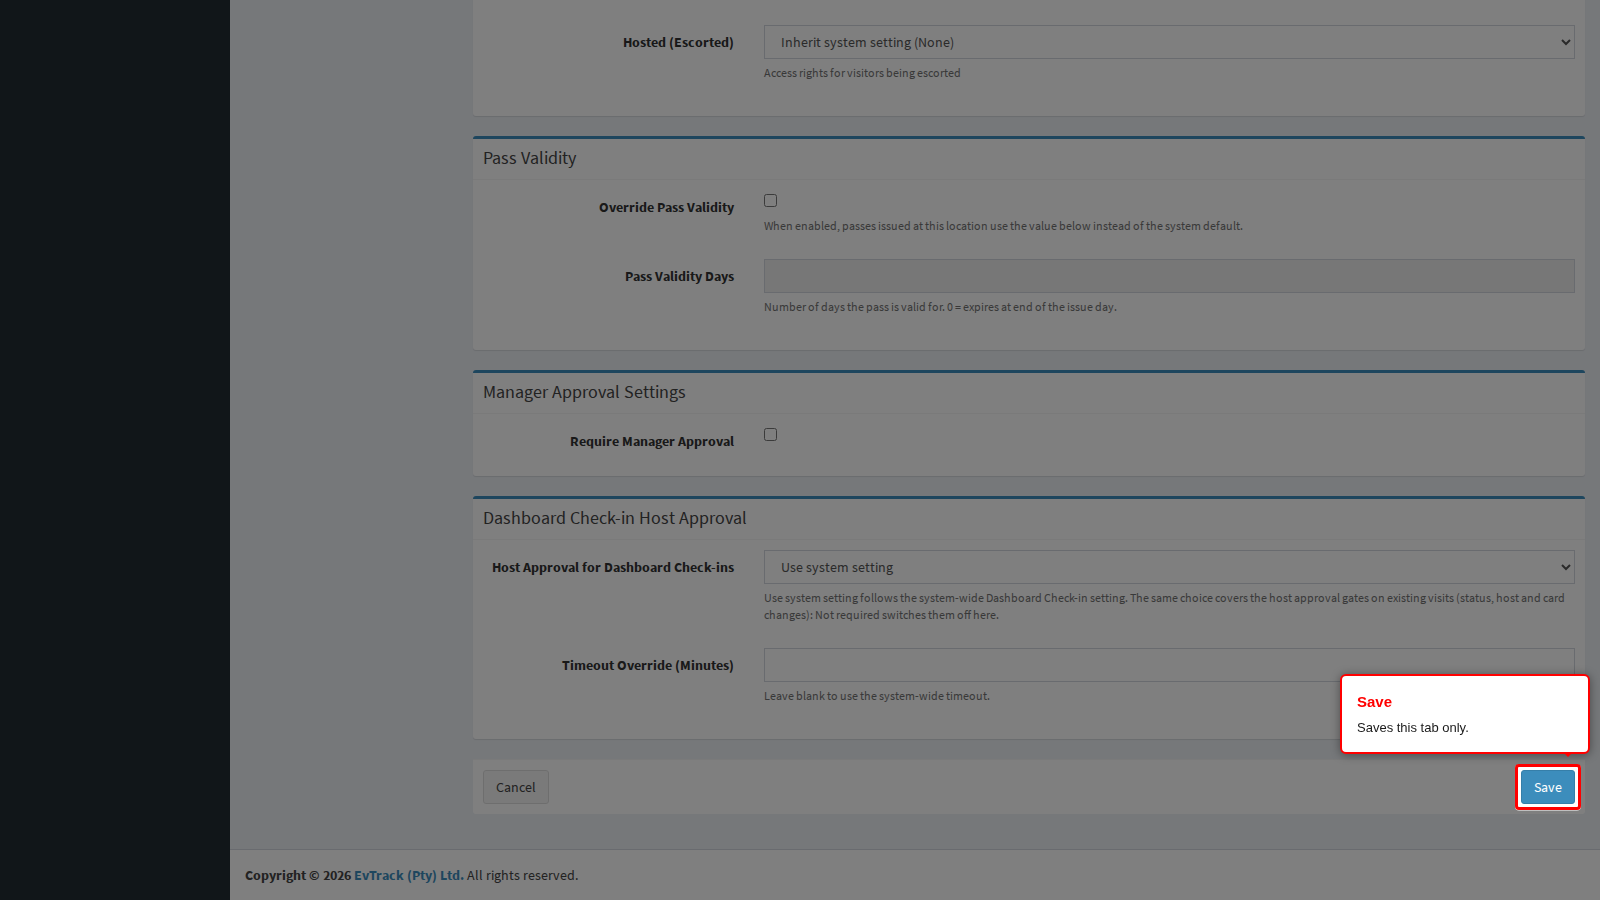Screen dimensions: 1600x900
Task: Click the 'Access rights for visitors being escorted' text
Action: click(862, 73)
